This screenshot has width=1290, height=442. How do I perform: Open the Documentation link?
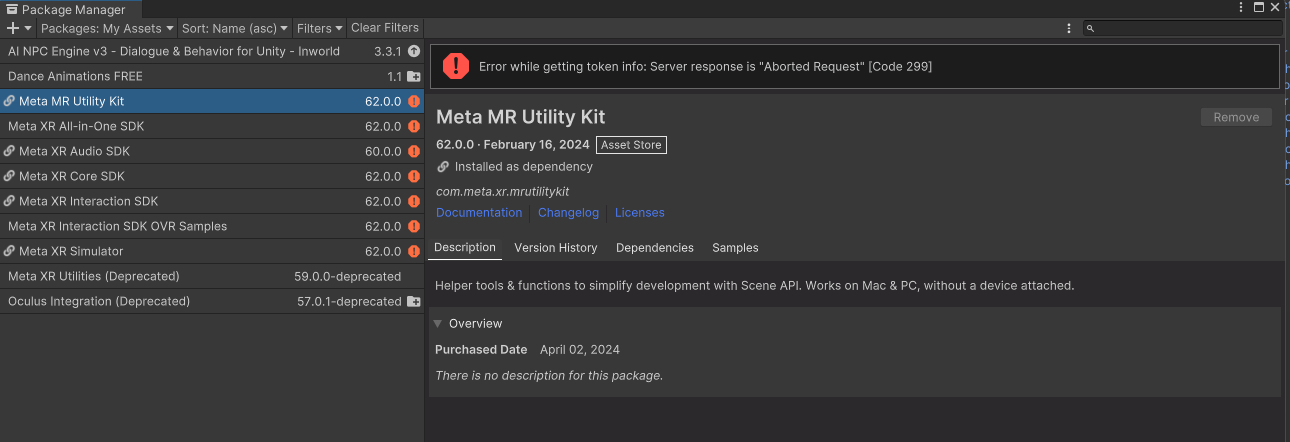[479, 213]
